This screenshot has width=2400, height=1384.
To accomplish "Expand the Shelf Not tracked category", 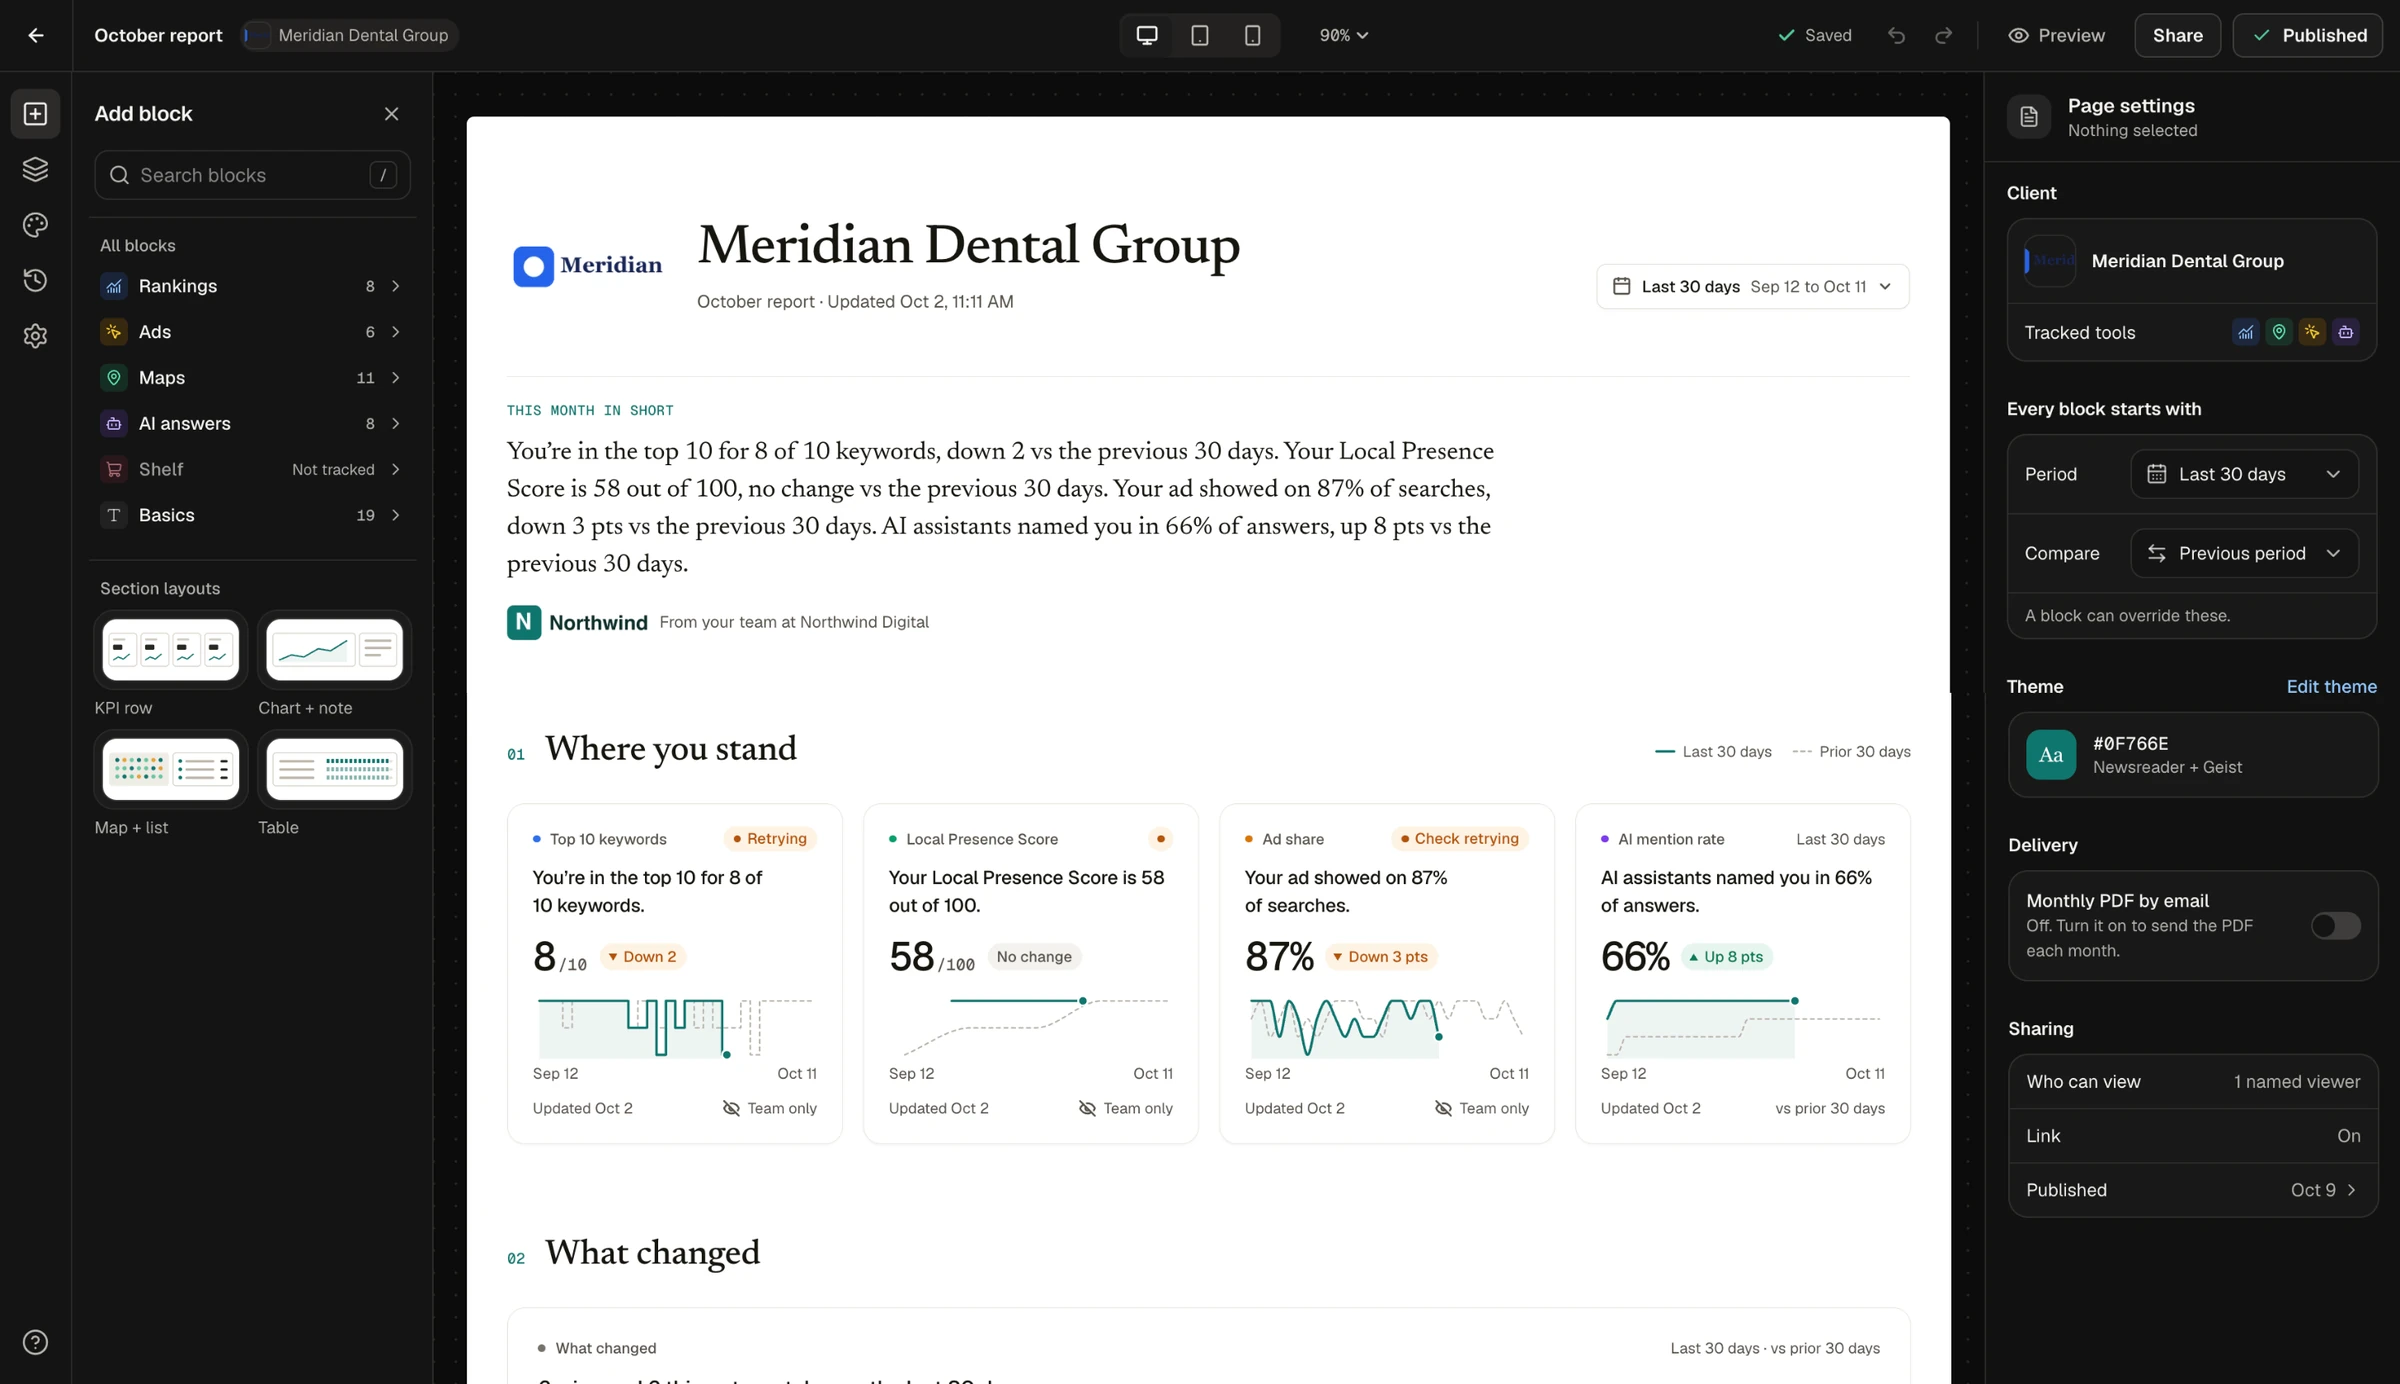I will point(252,469).
